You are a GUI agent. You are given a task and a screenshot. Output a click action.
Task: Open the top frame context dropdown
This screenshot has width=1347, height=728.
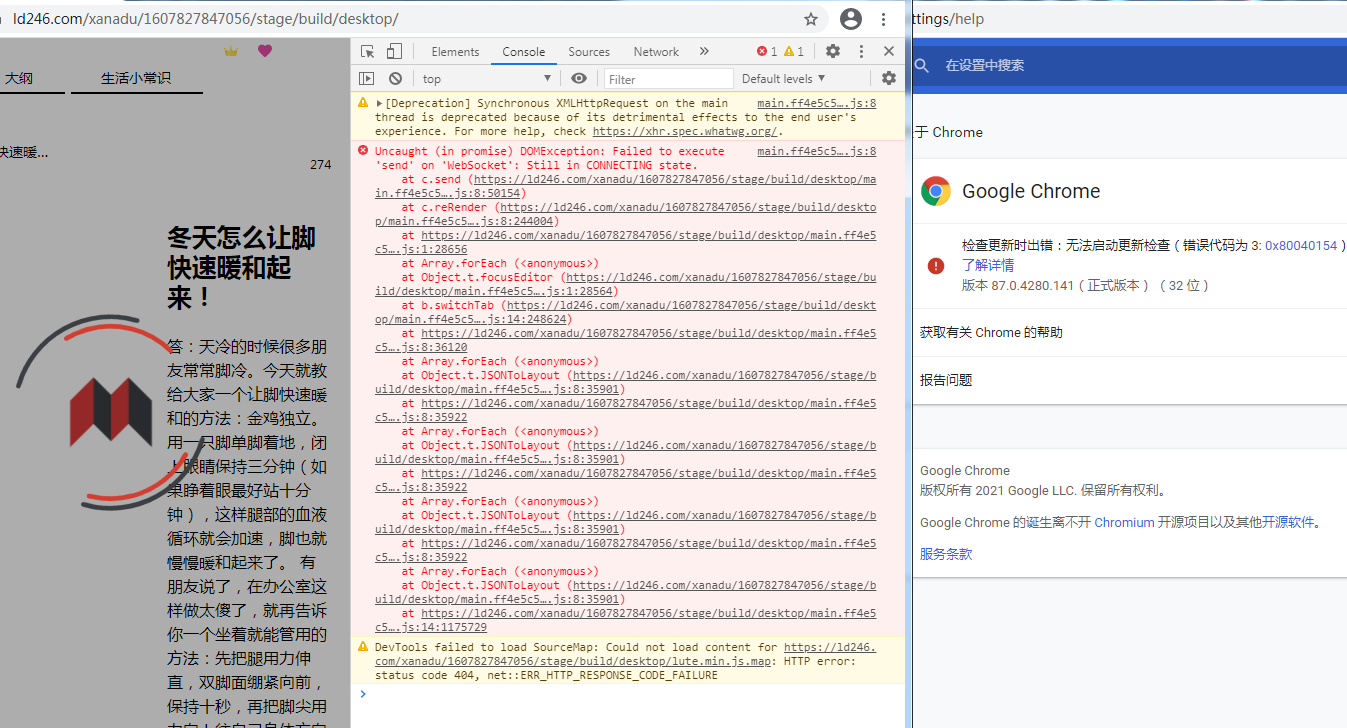(x=485, y=78)
